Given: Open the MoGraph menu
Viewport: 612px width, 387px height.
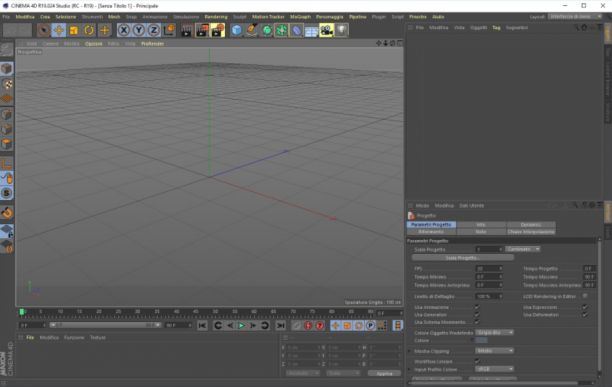Looking at the screenshot, I should point(300,17).
